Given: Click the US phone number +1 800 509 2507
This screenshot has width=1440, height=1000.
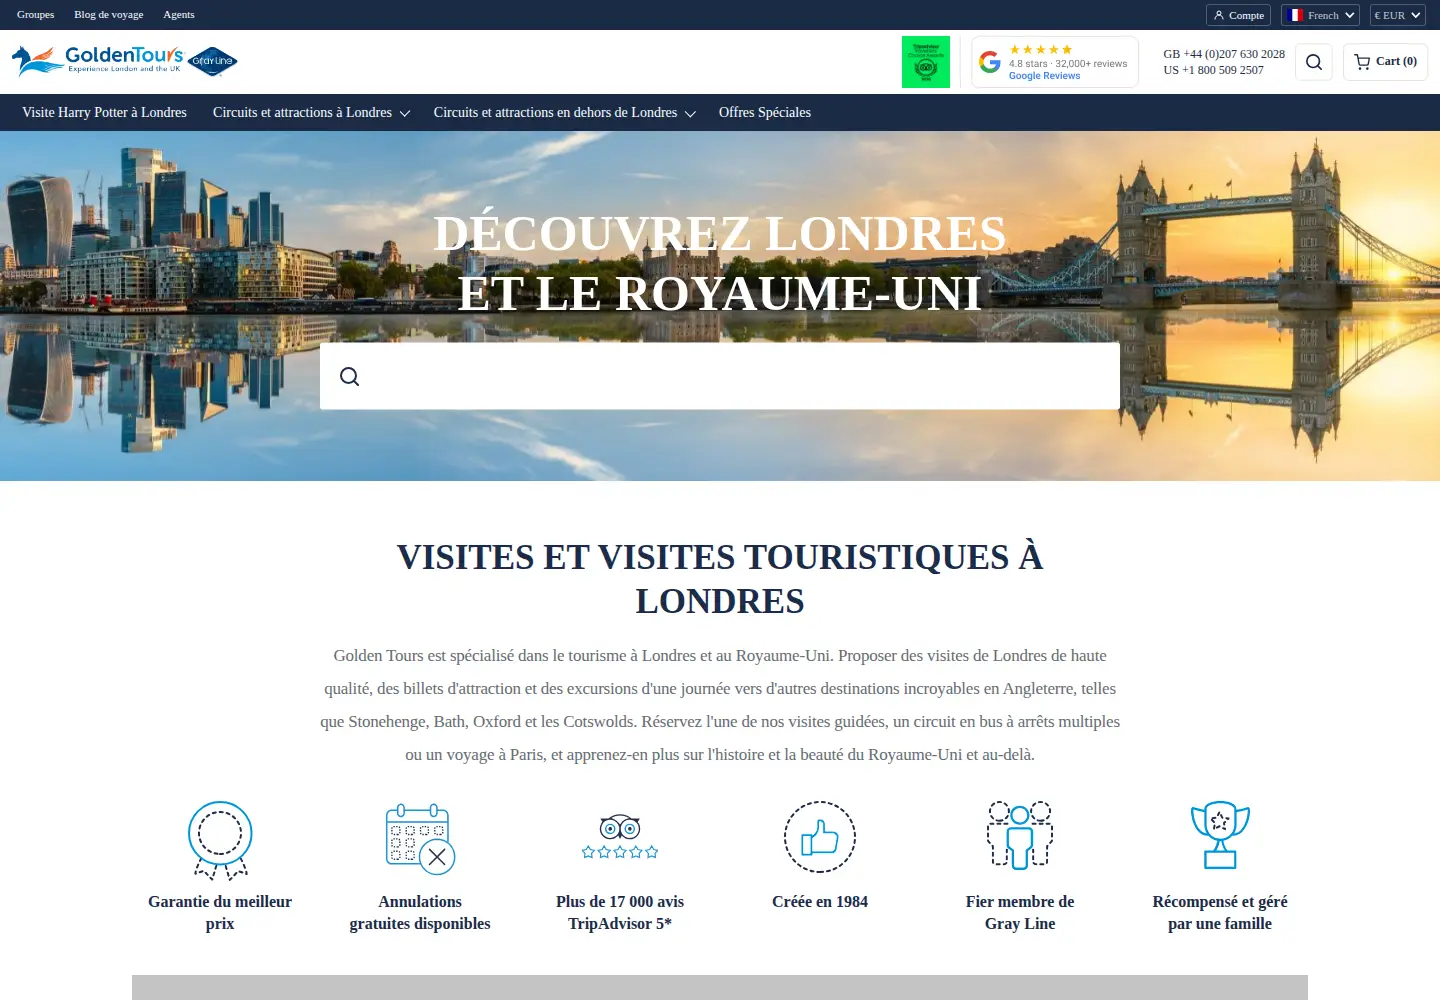Looking at the screenshot, I should pos(1213,70).
